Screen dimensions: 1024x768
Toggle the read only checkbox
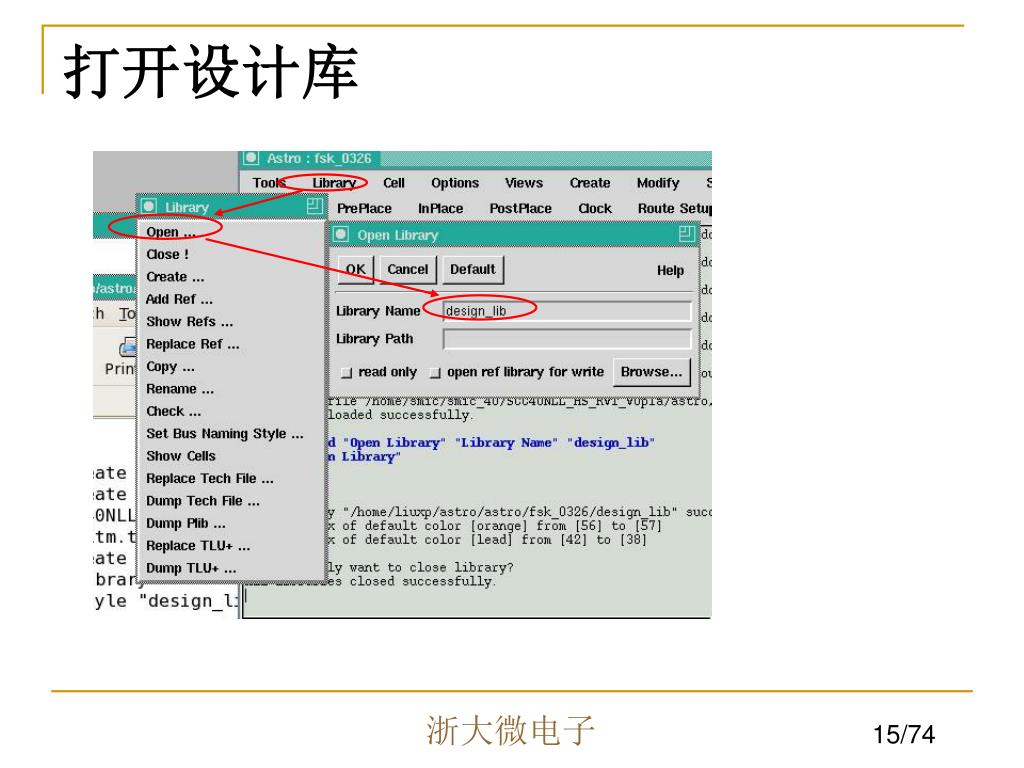pyautogui.click(x=347, y=373)
